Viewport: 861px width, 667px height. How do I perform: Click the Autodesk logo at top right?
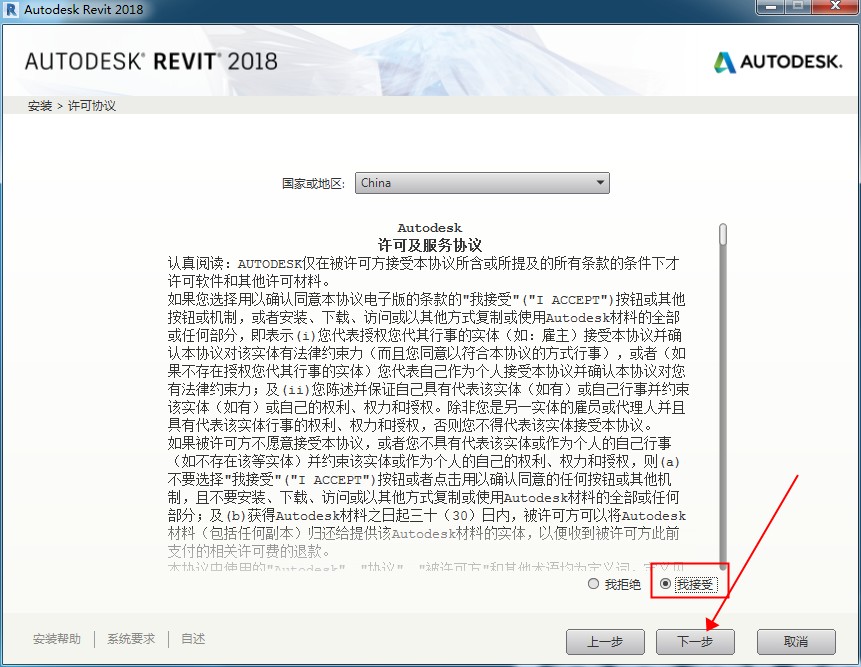pos(778,62)
